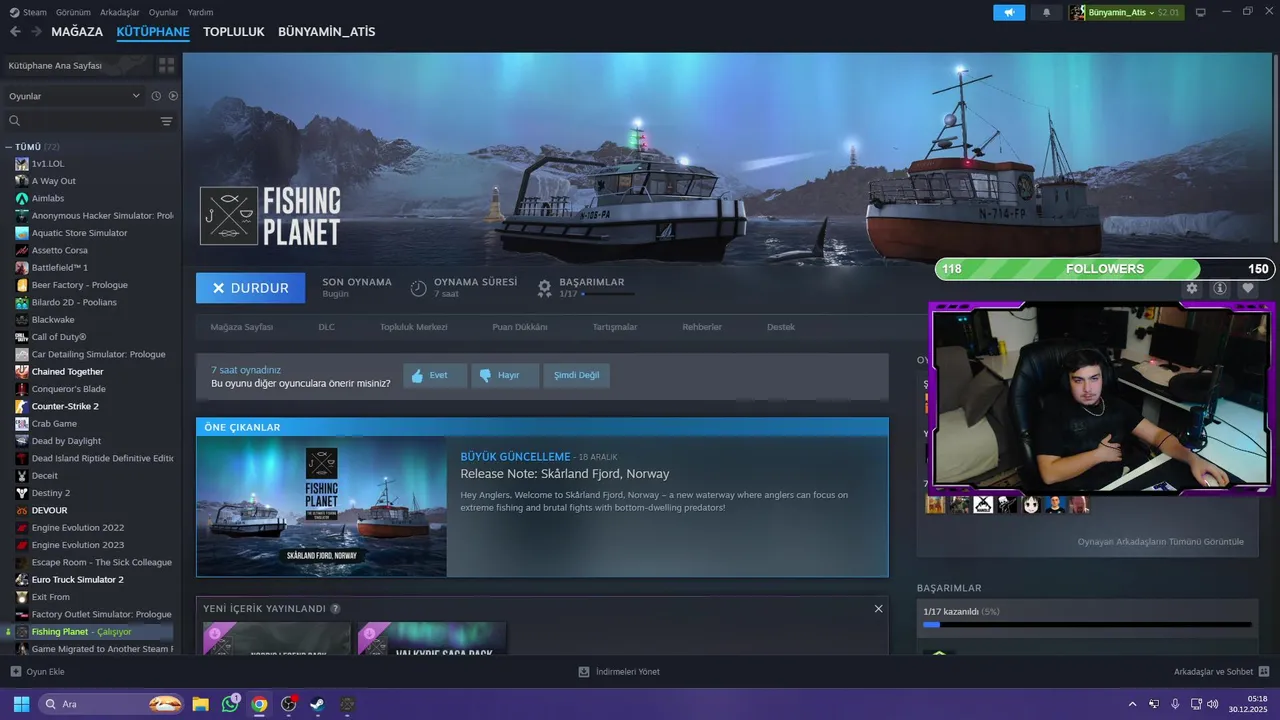Click the library search magnifier icon
Screen dimensions: 1280x720
(x=15, y=121)
